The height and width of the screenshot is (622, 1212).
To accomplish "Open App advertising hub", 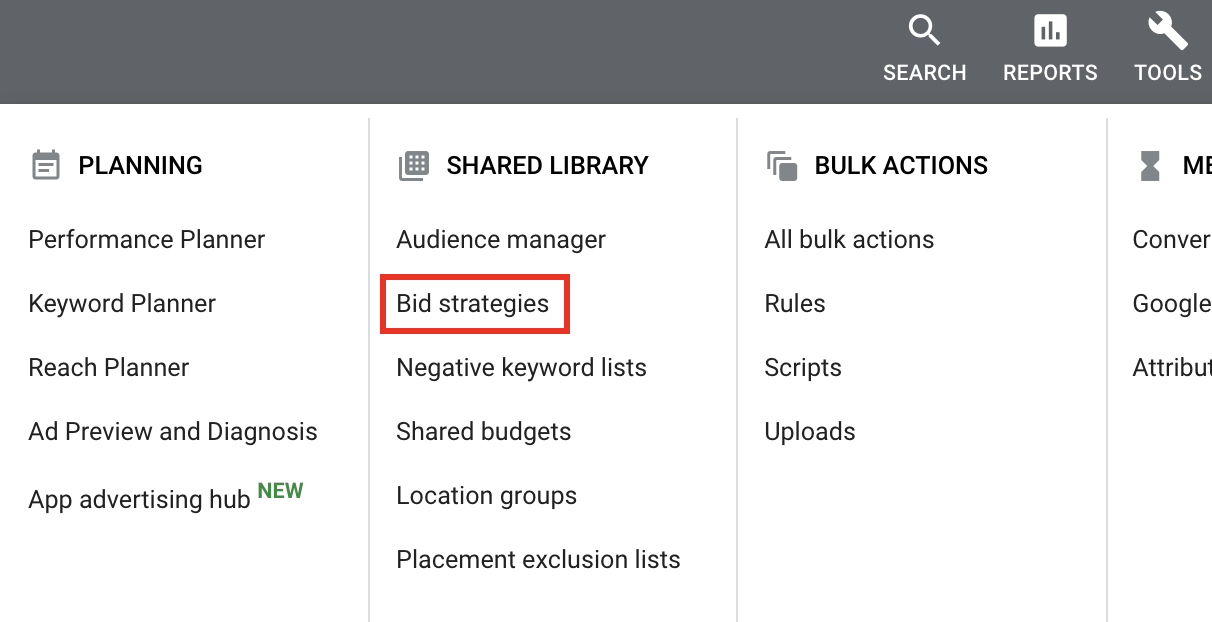I will click(x=140, y=499).
